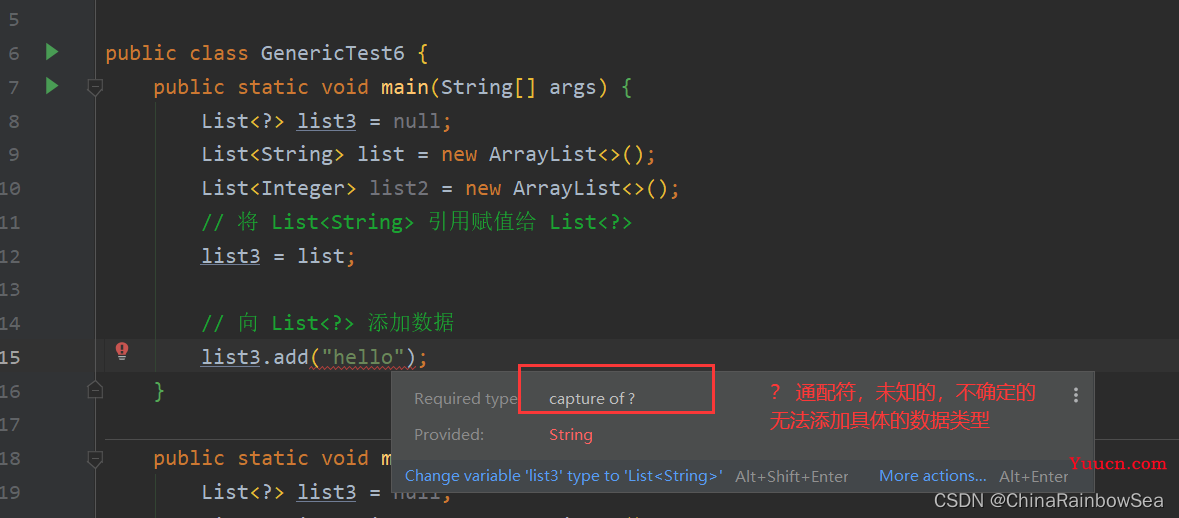Click line number 15 in the gutter
The height and width of the screenshot is (518, 1179).
point(10,357)
